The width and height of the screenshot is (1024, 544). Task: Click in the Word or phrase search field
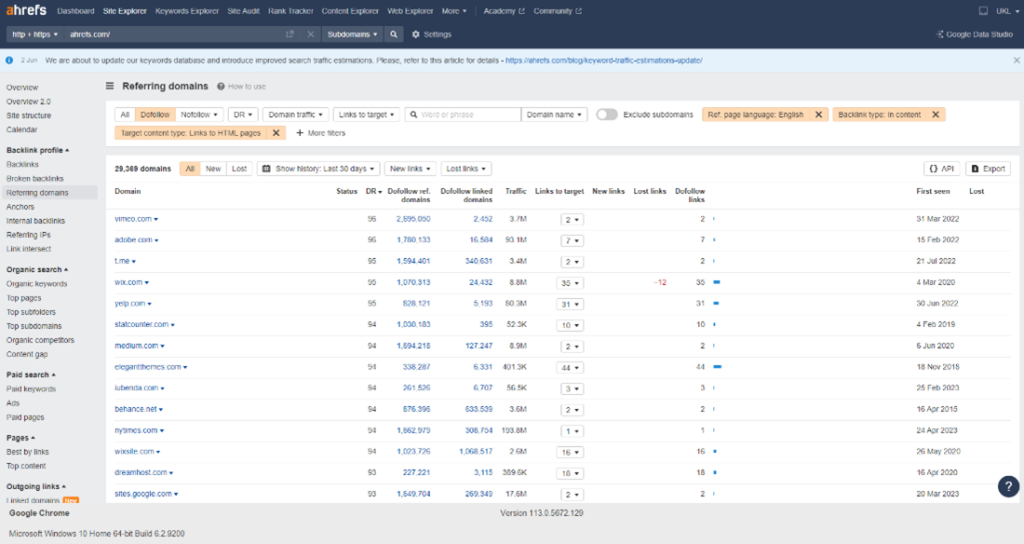[463, 114]
